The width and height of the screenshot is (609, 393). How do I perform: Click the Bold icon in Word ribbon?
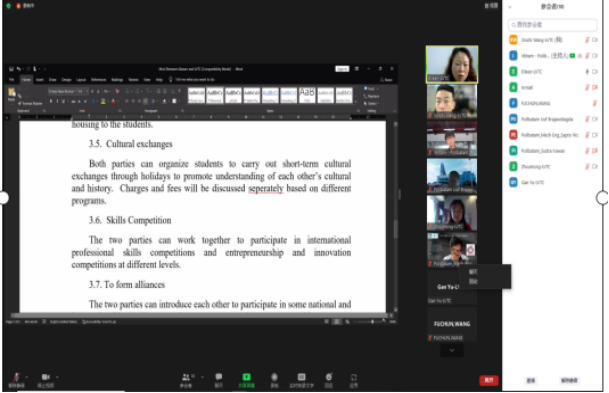50,101
